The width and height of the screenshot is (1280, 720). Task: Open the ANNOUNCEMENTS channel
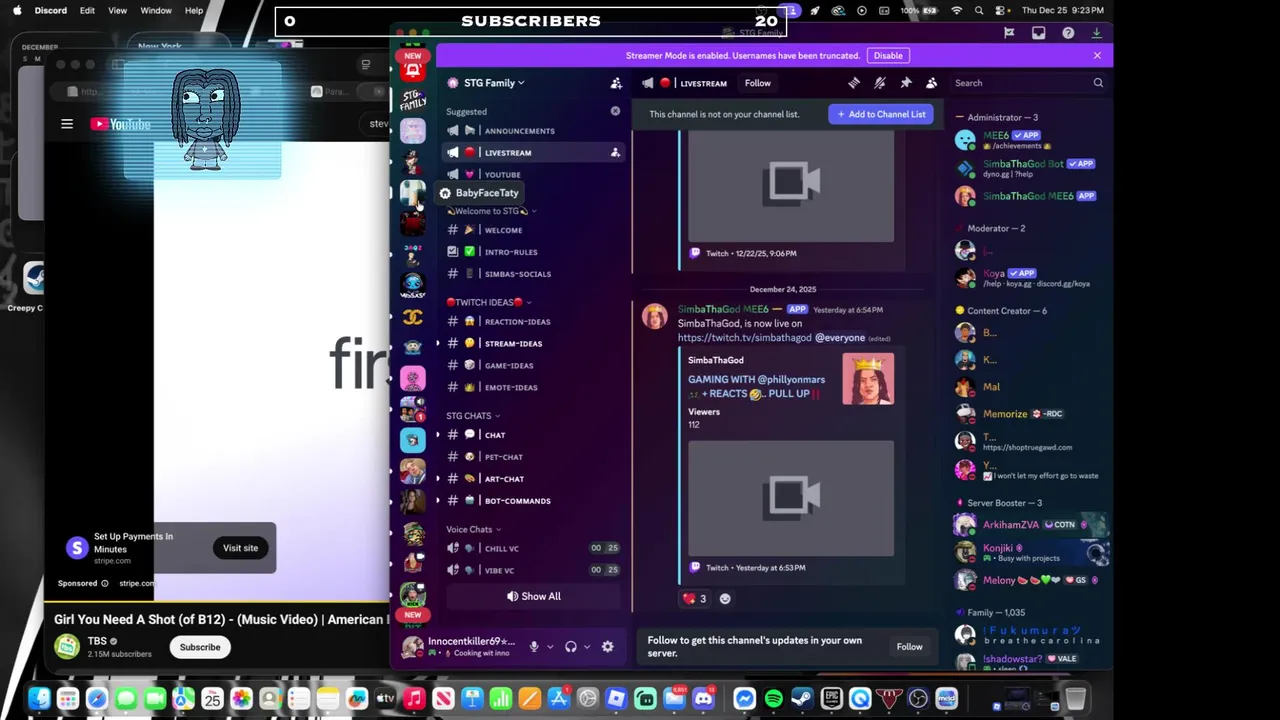(533, 131)
